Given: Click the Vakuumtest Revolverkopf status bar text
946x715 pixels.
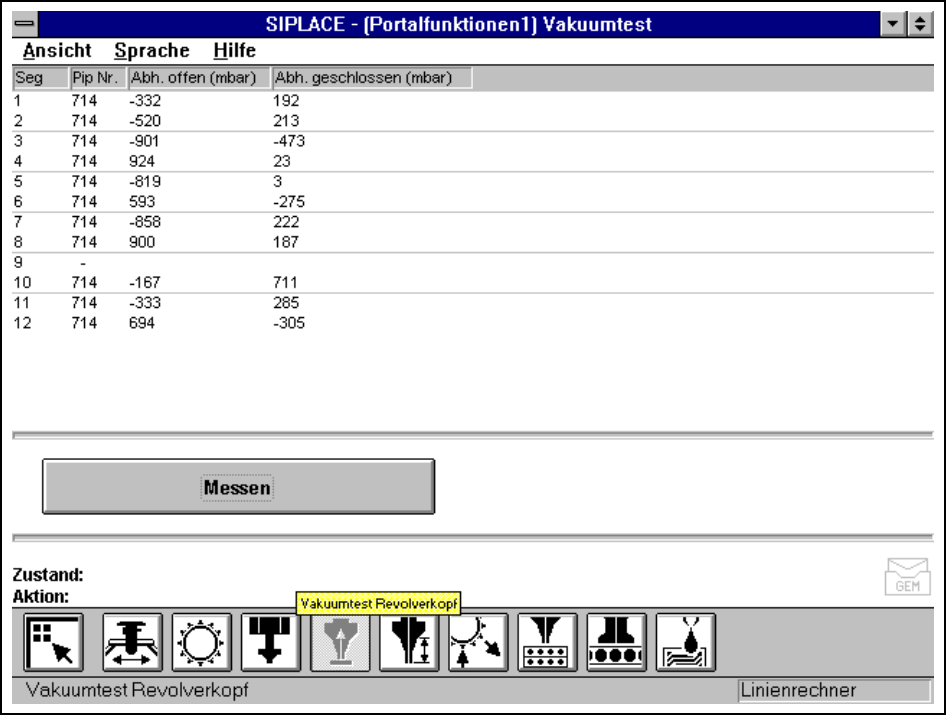Looking at the screenshot, I should 137,690.
